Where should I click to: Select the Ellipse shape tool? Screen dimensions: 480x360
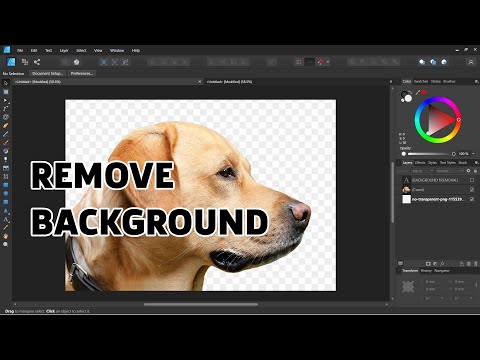(x=6, y=193)
